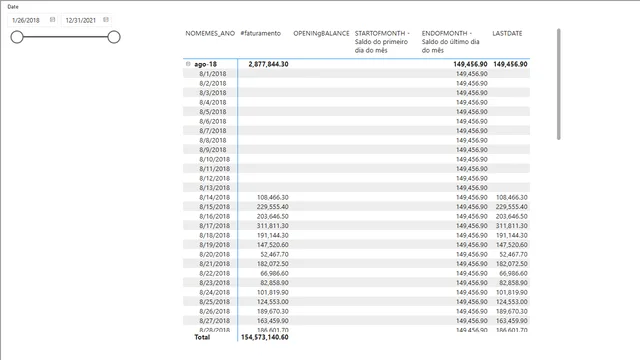Sort by #faturamento column header
640x360 pixels.
[x=260, y=33]
